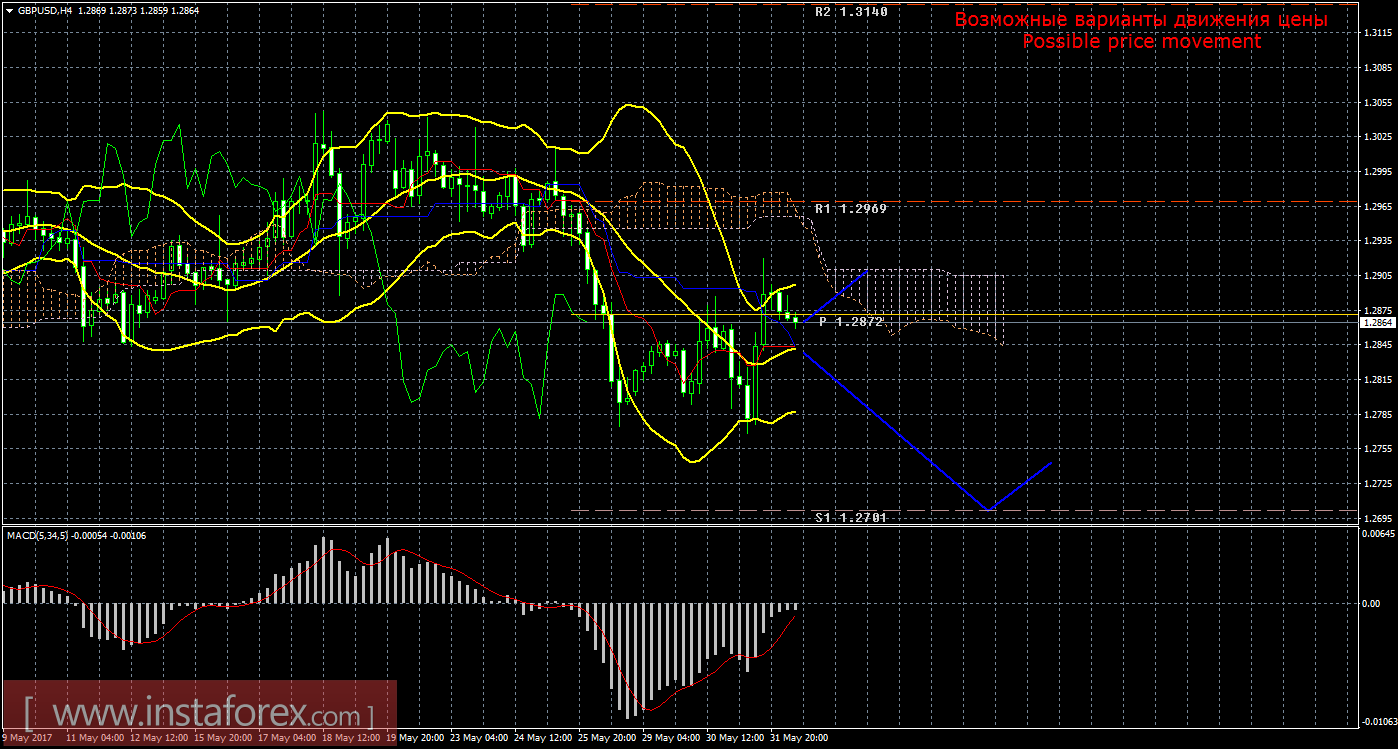The width and height of the screenshot is (1398, 749).
Task: Click the red 'Possible price movement' text
Action: coord(1141,42)
